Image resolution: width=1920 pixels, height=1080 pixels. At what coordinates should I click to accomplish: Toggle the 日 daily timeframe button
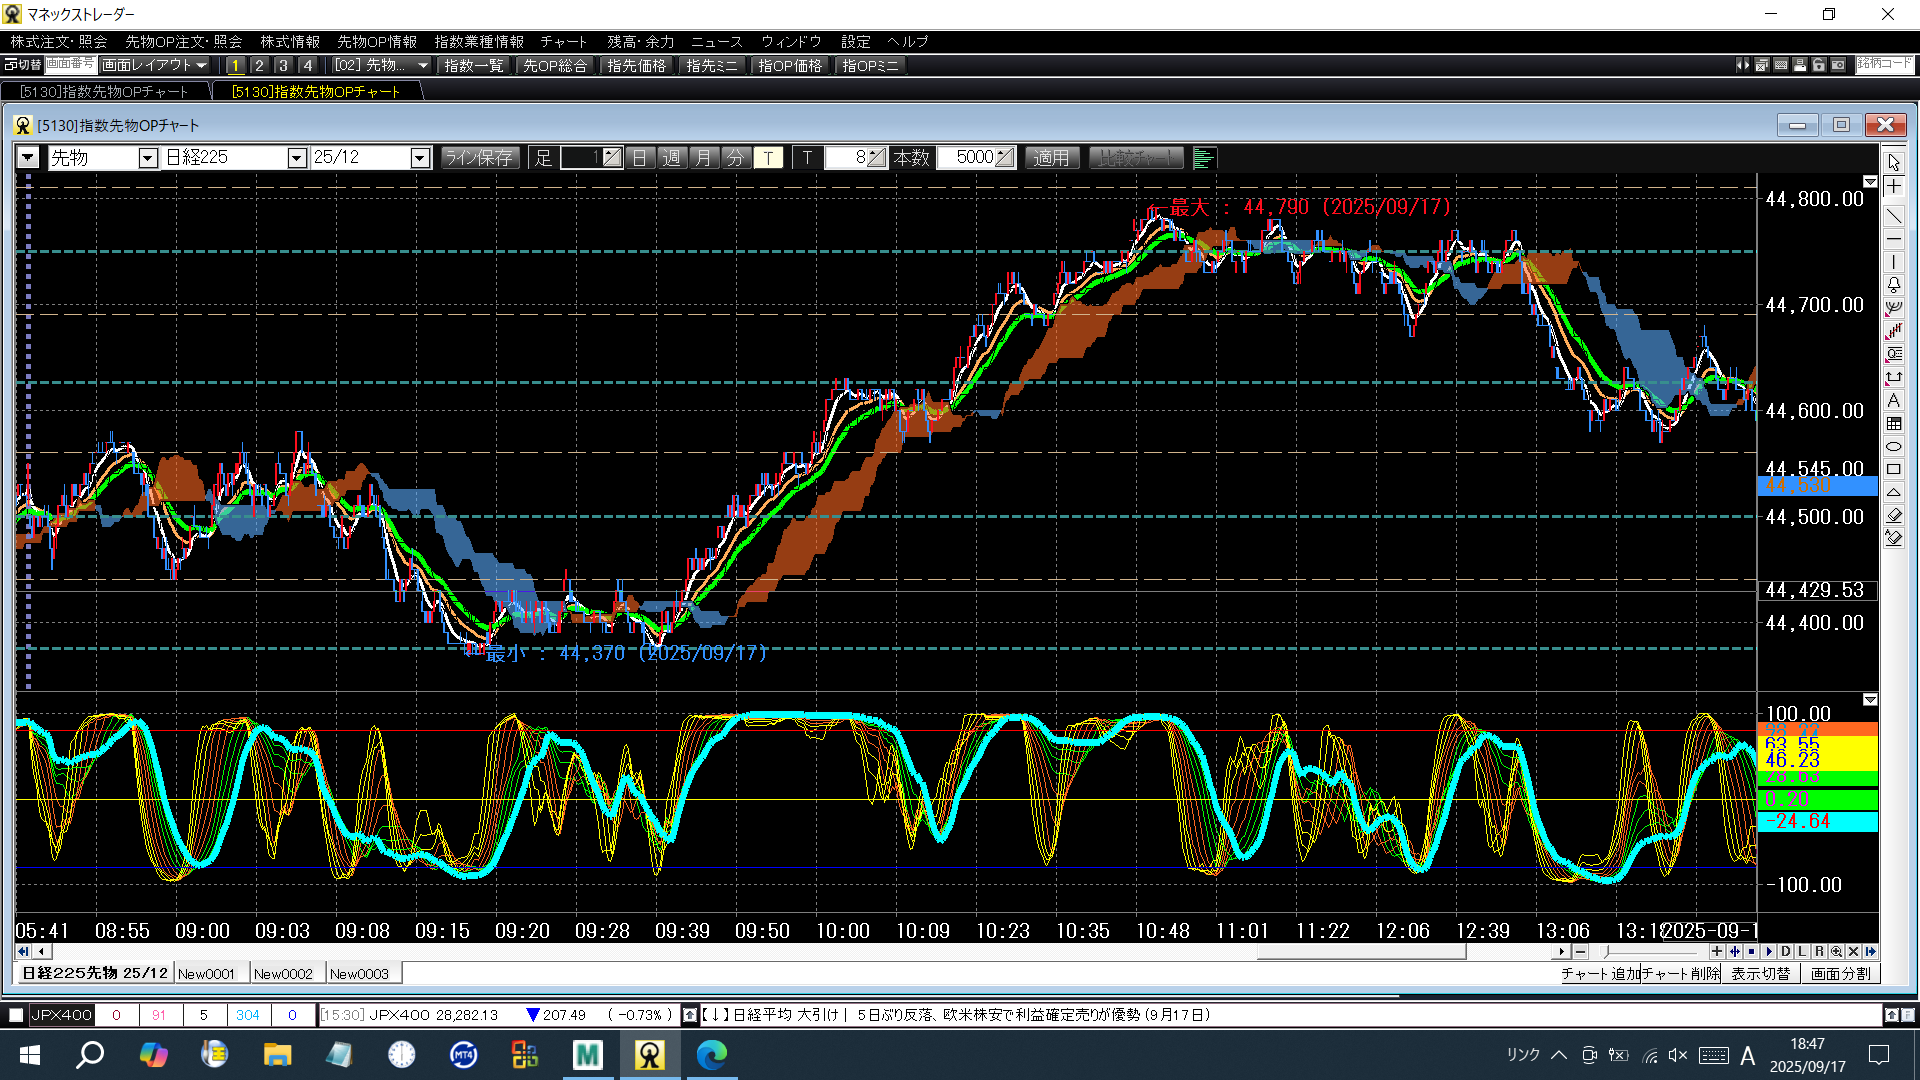(x=640, y=158)
